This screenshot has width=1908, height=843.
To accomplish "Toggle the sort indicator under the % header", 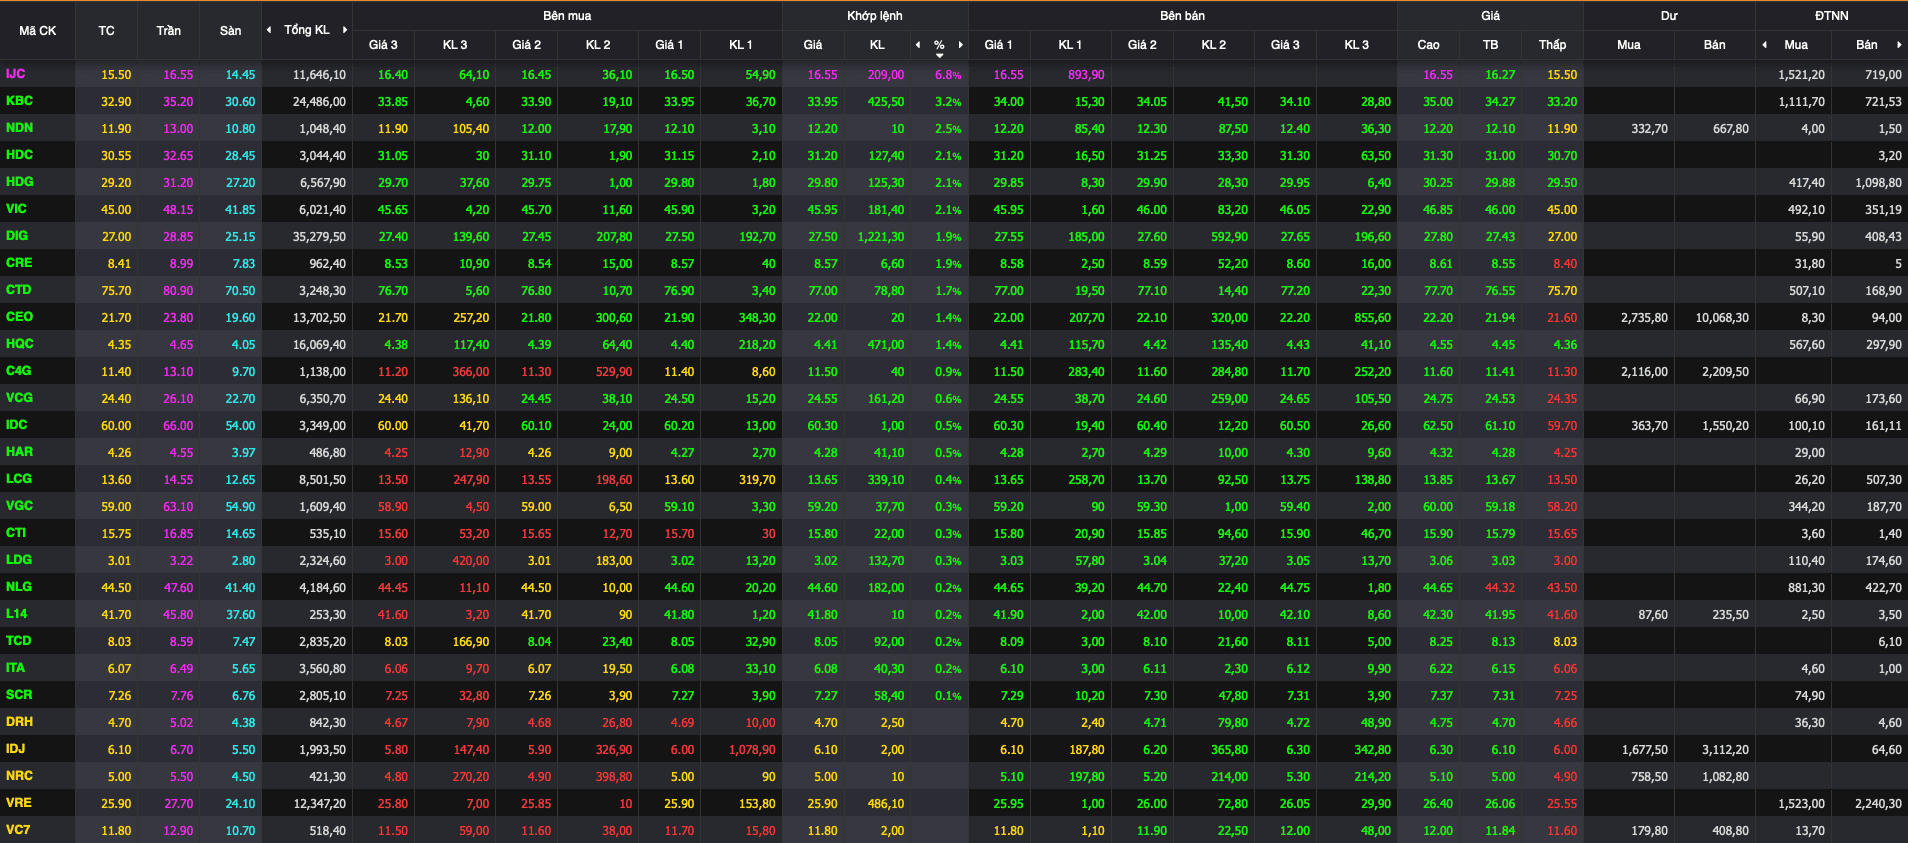I will [x=939, y=56].
